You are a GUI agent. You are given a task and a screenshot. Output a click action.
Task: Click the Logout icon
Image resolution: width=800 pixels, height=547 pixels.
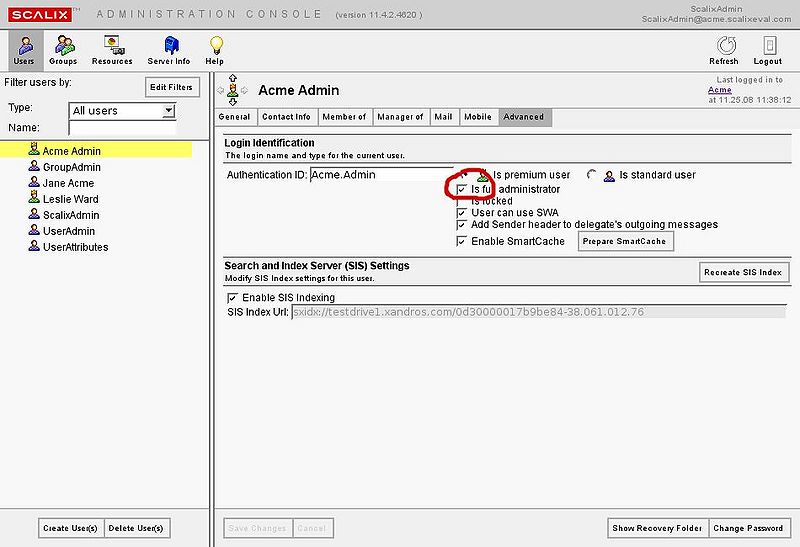(x=768, y=46)
